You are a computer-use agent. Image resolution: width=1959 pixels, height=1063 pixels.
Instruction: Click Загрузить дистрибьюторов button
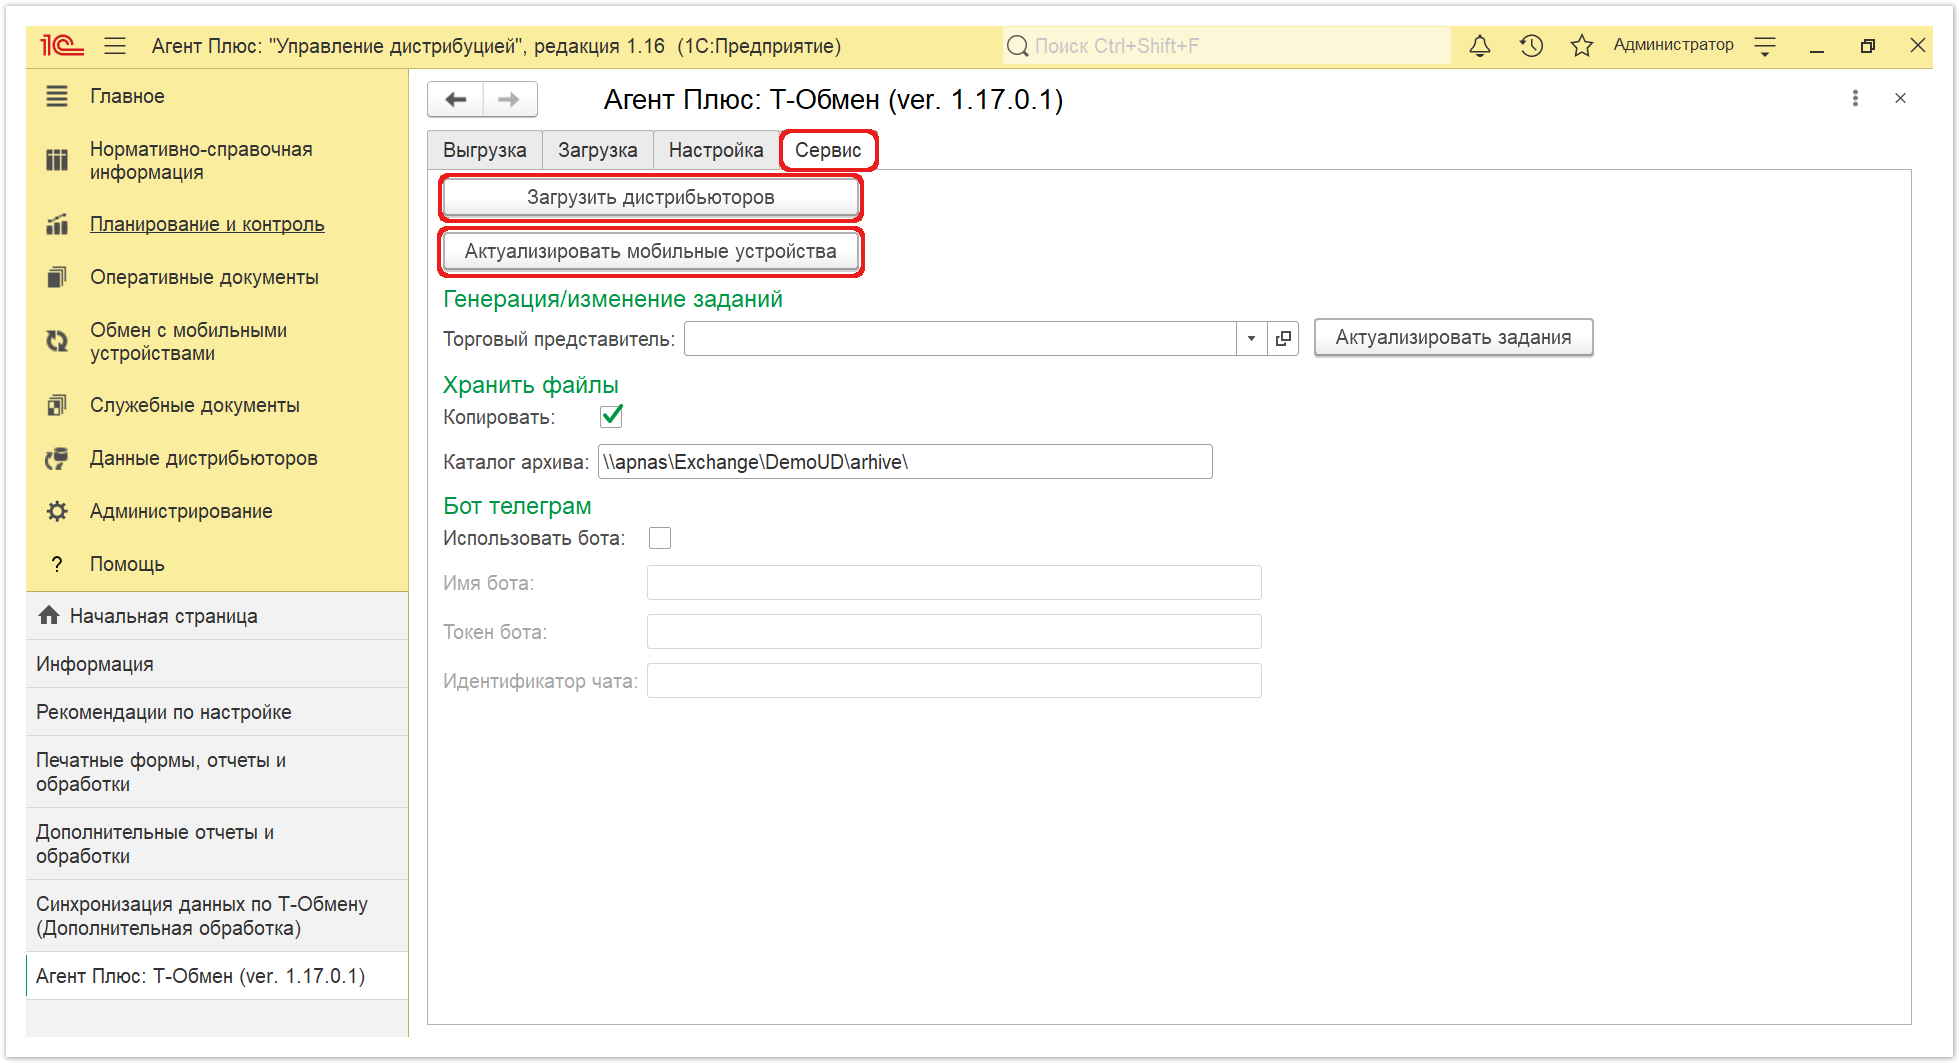651,197
